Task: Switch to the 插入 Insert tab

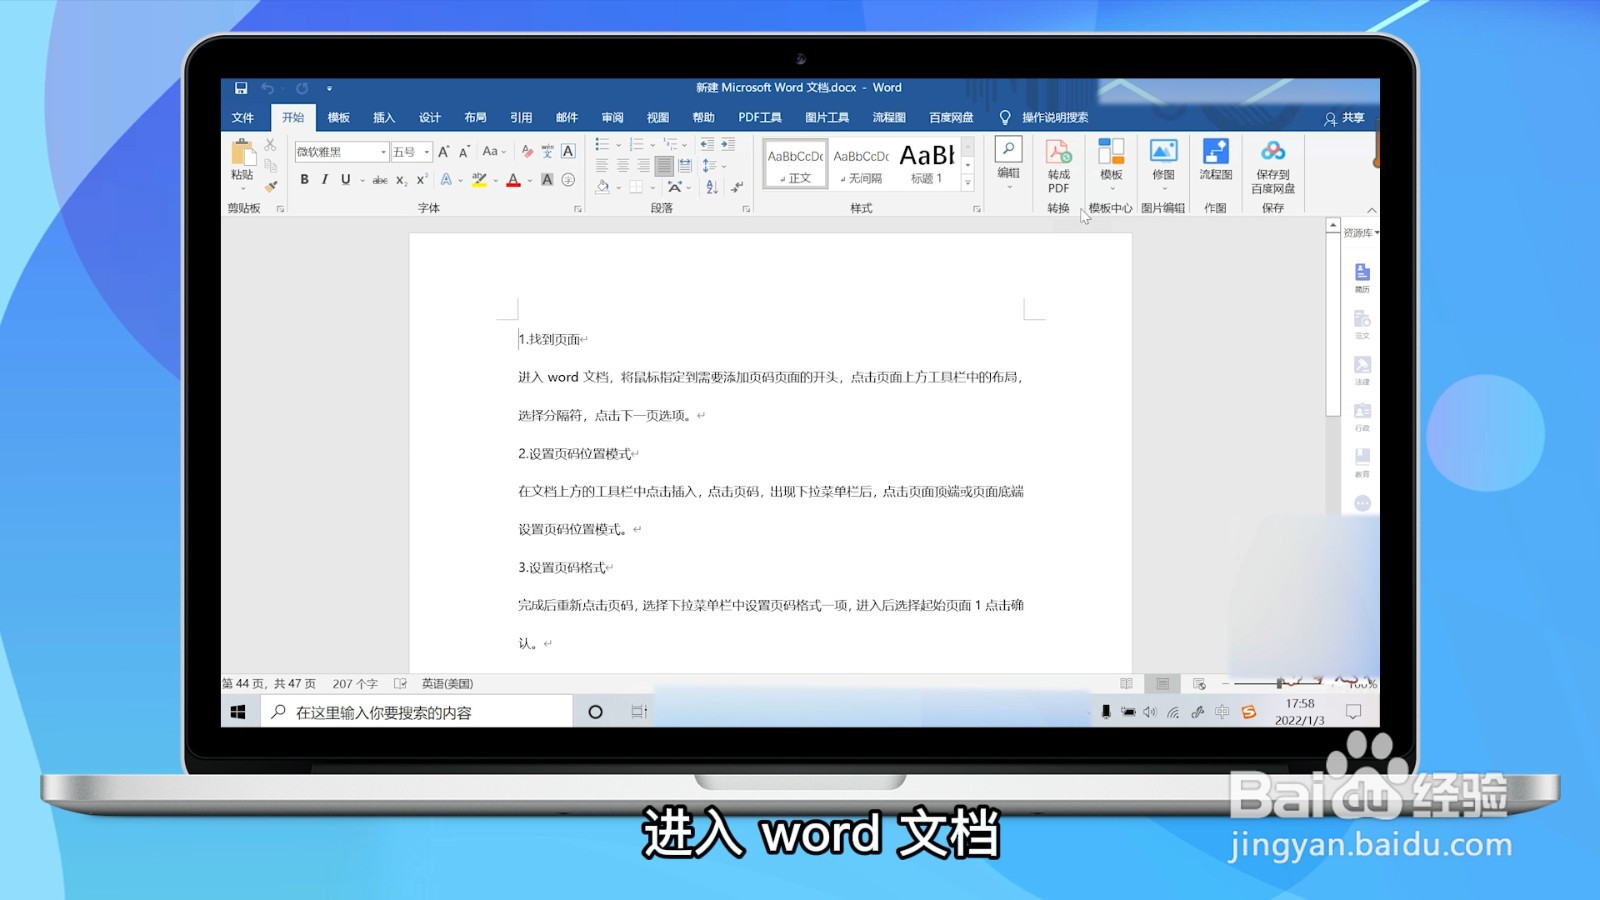Action: [384, 118]
